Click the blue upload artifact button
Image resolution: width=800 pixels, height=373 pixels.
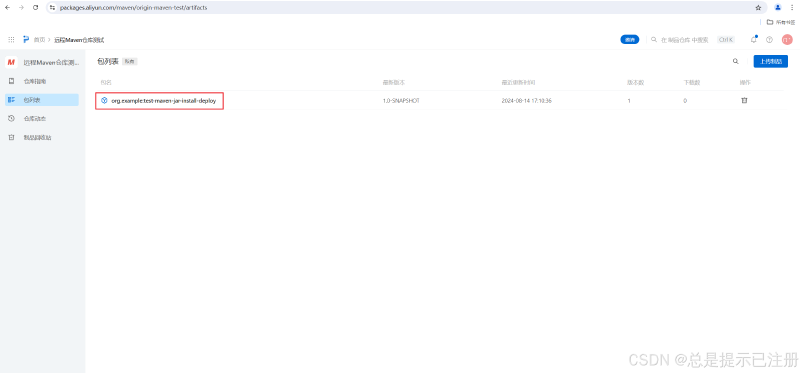click(770, 61)
